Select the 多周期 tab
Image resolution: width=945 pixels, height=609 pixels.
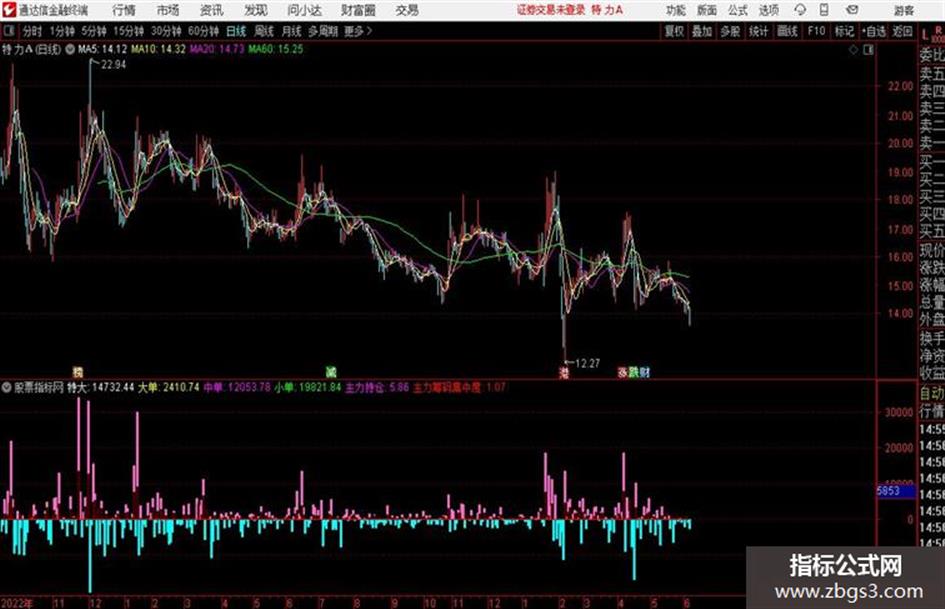pos(323,31)
